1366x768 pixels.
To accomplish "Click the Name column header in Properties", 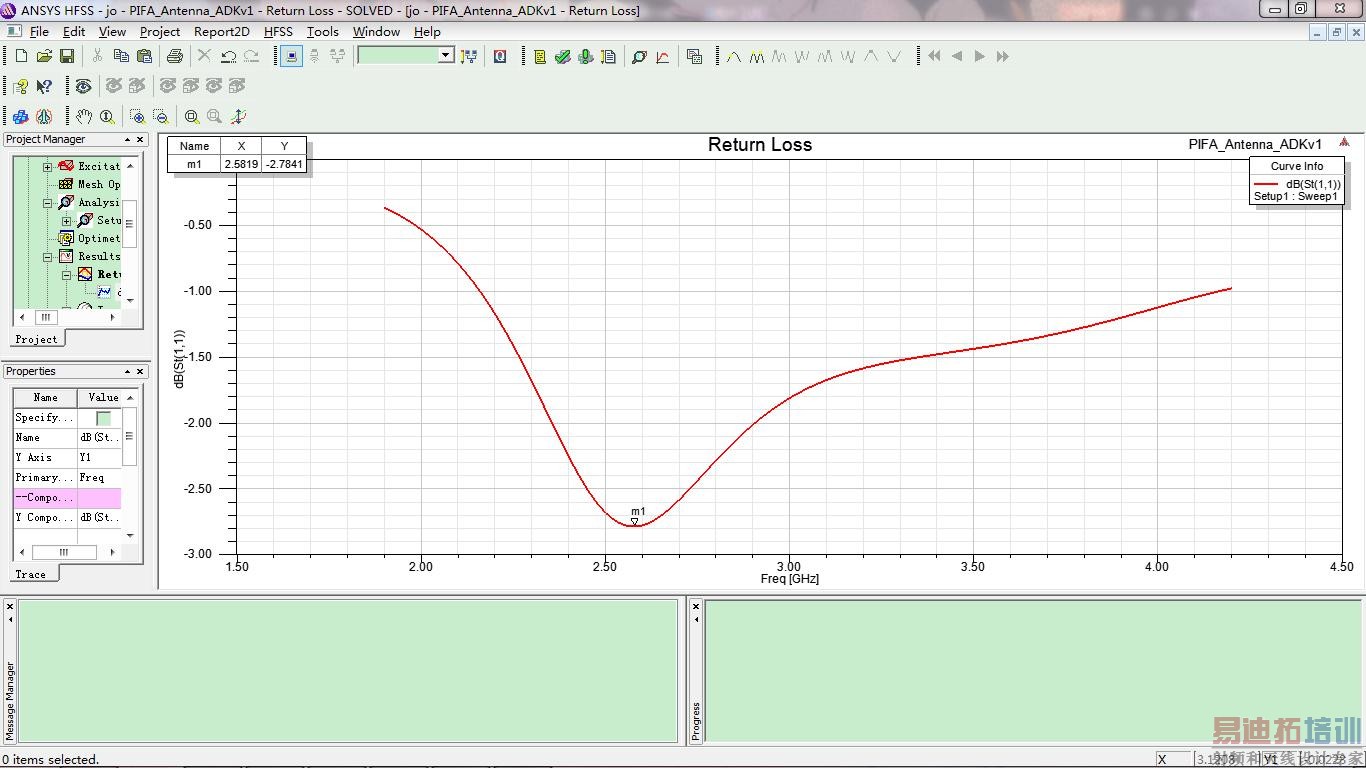I will pos(45,397).
